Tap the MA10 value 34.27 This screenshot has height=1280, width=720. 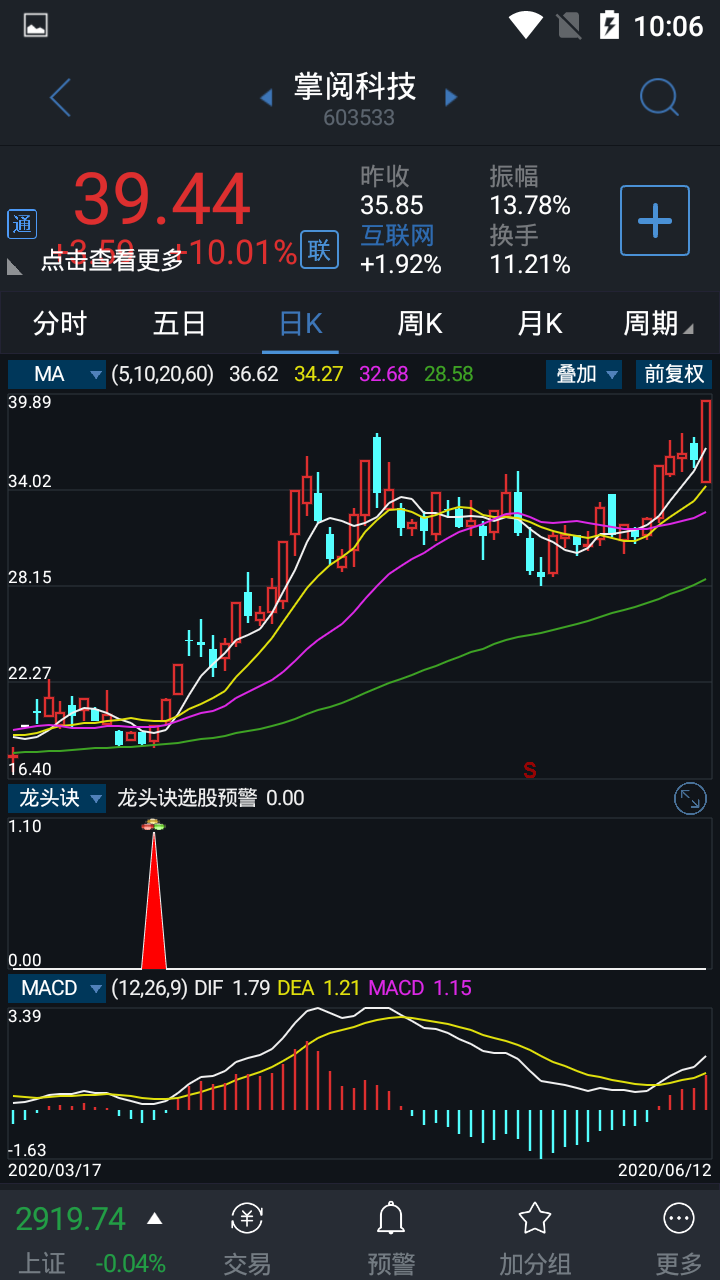[319, 374]
